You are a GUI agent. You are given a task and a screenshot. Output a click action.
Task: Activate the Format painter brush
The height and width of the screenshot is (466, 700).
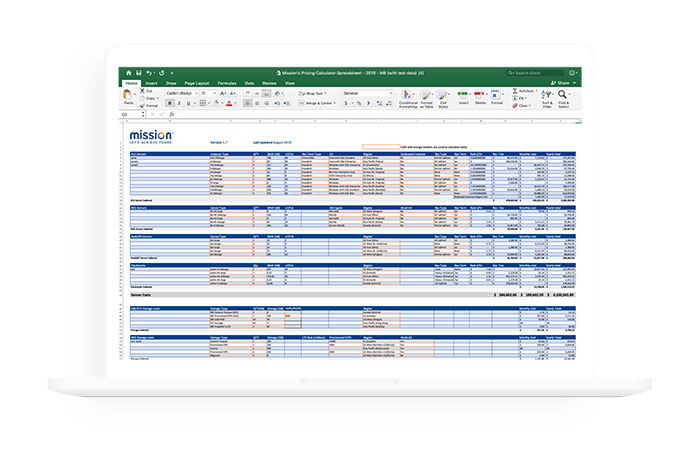pyautogui.click(x=142, y=105)
